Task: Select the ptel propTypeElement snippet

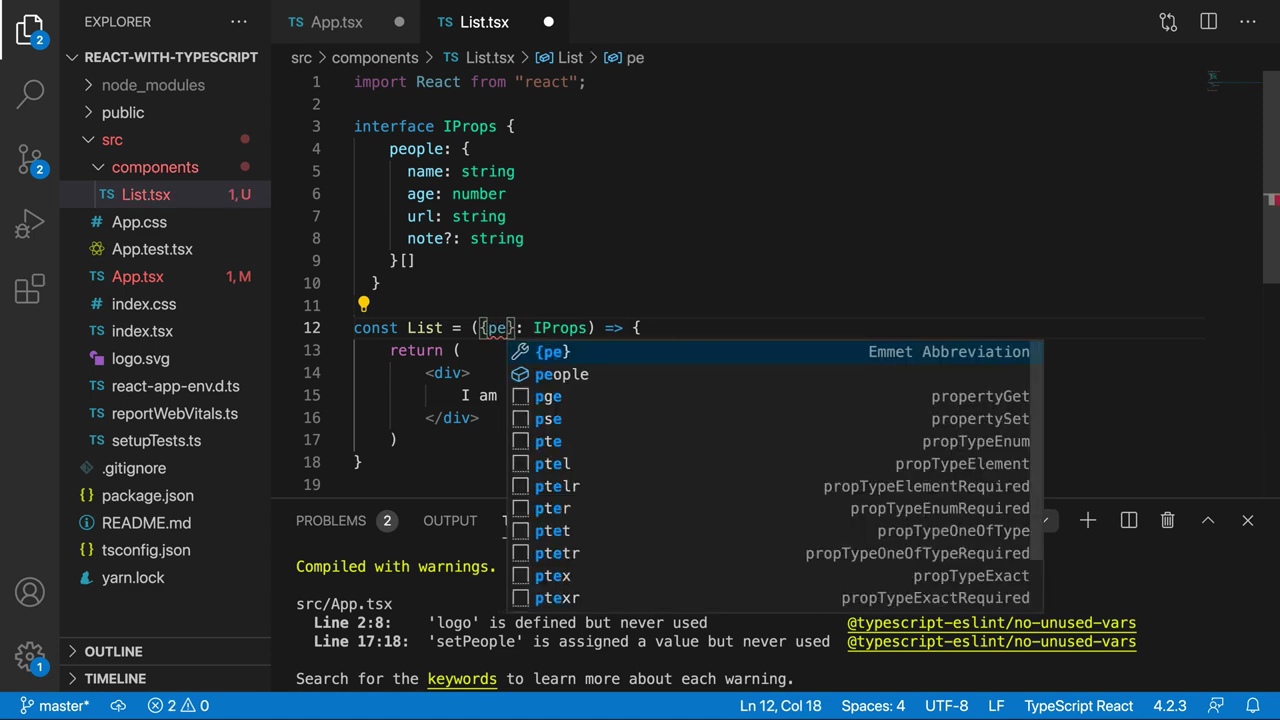Action: point(776,464)
